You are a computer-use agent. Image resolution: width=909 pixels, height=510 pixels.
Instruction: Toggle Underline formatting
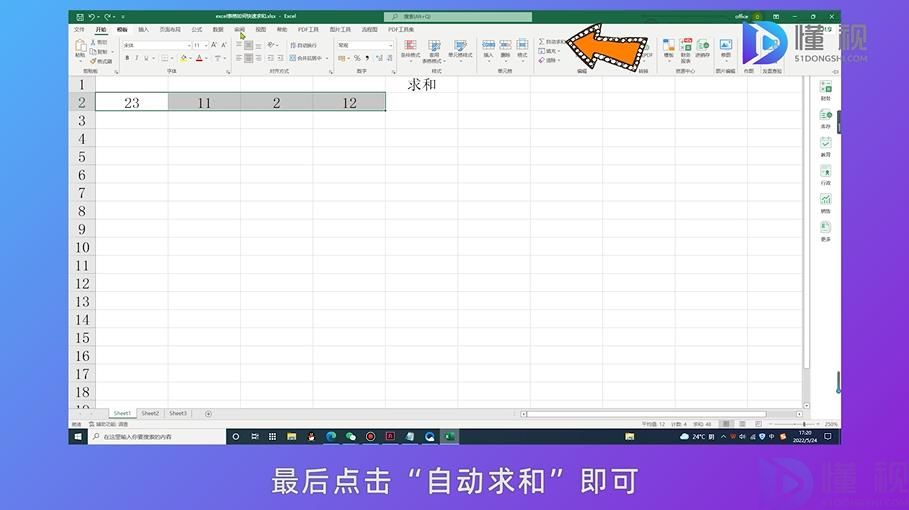[x=146, y=58]
